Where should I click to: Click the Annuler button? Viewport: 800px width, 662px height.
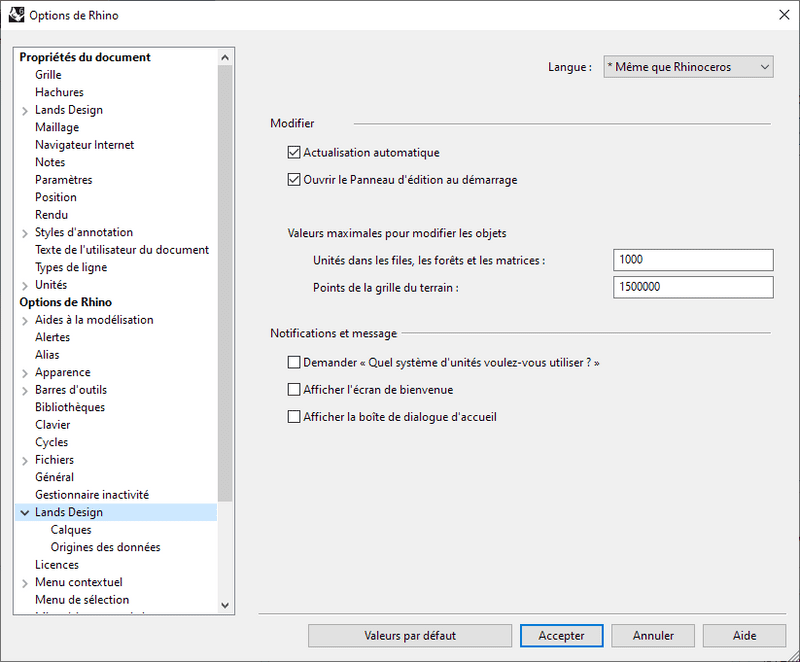tap(653, 636)
